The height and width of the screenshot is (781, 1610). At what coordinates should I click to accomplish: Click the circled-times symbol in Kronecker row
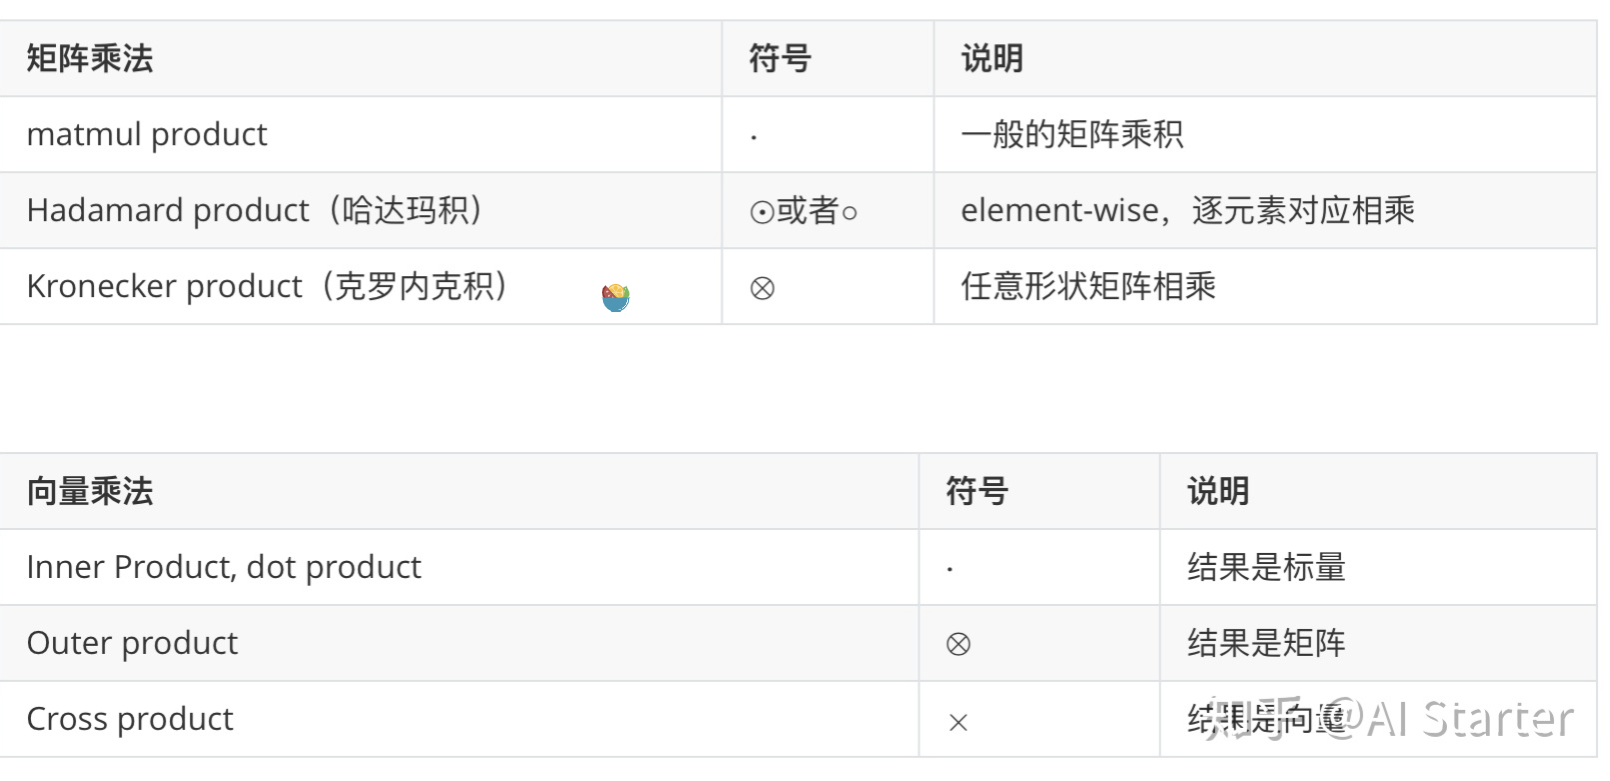762,288
